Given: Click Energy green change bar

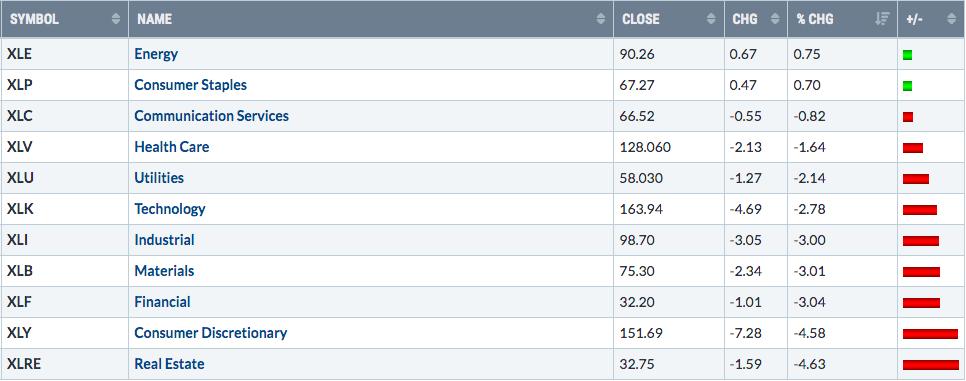Looking at the screenshot, I should 907,55.
